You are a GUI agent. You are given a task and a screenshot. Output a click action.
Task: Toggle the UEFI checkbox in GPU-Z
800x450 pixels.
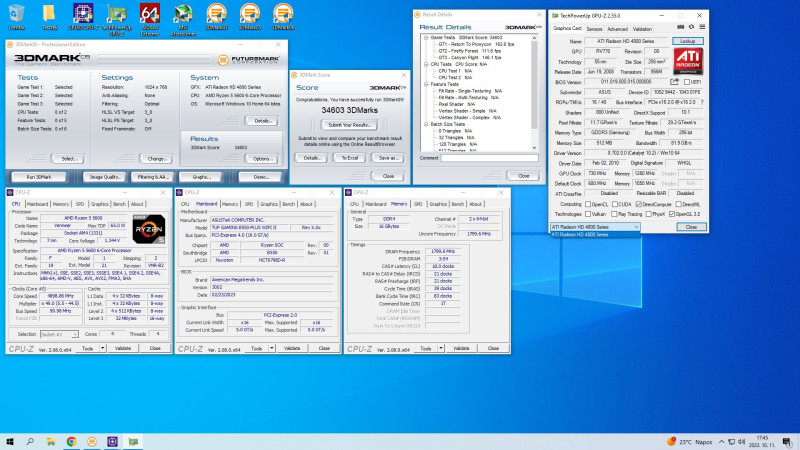coord(687,82)
